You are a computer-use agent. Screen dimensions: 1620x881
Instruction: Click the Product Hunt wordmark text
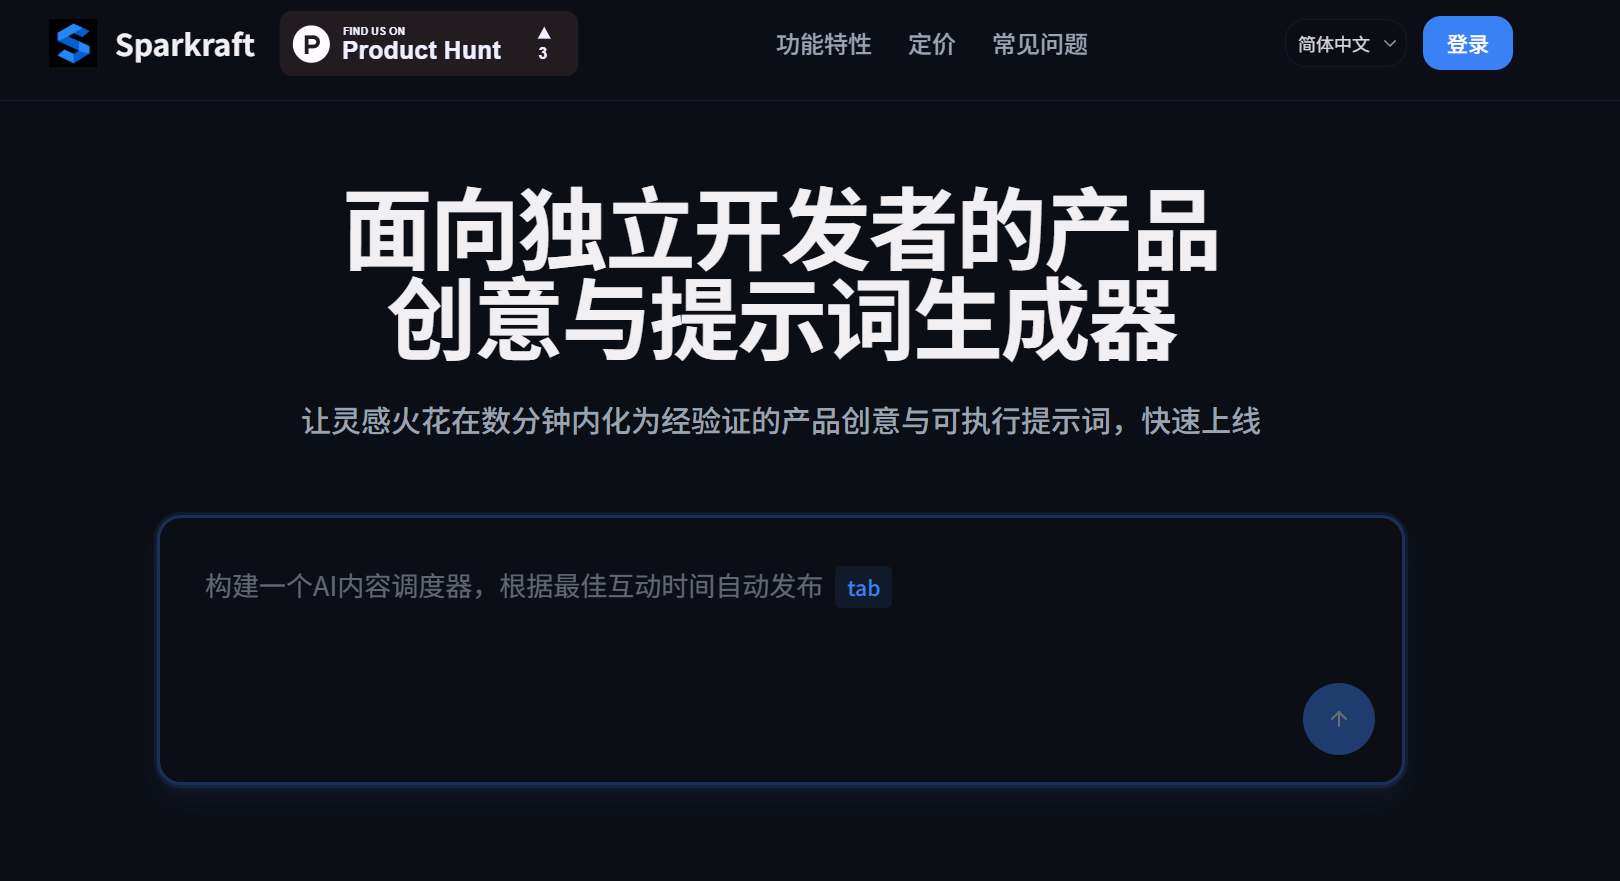(421, 50)
